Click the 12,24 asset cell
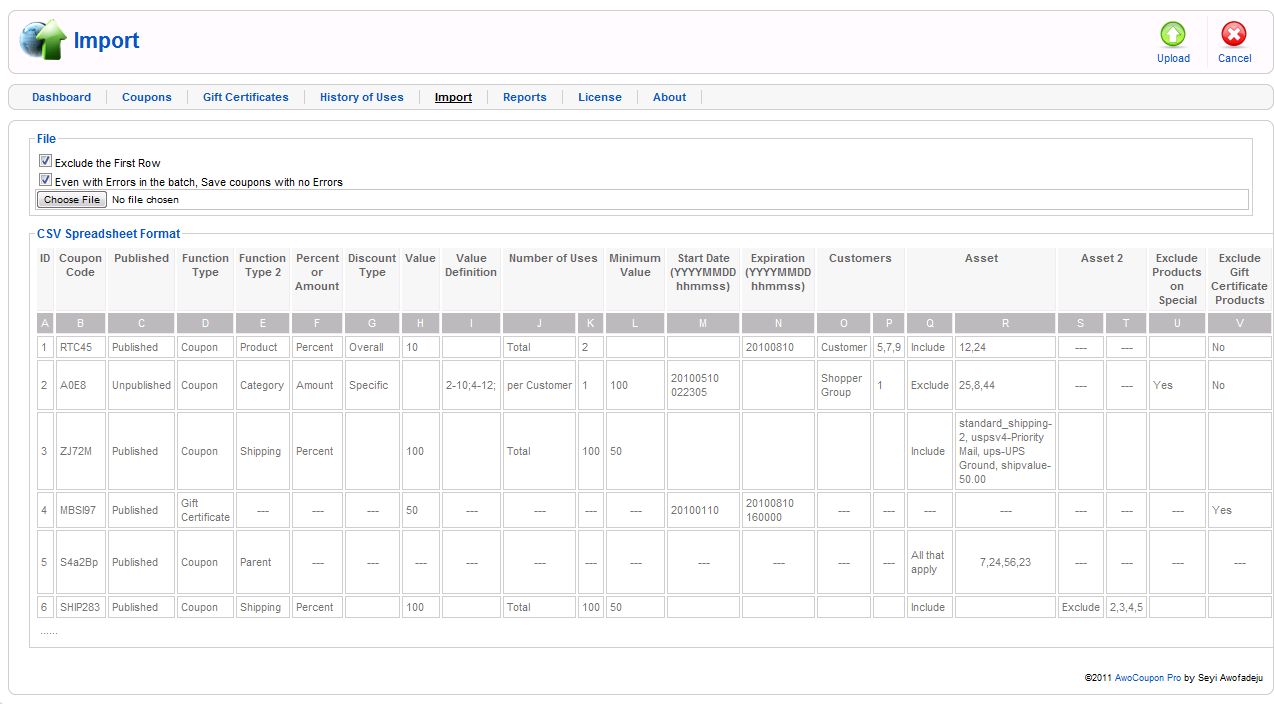The height and width of the screenshot is (704, 1274). click(1005, 347)
